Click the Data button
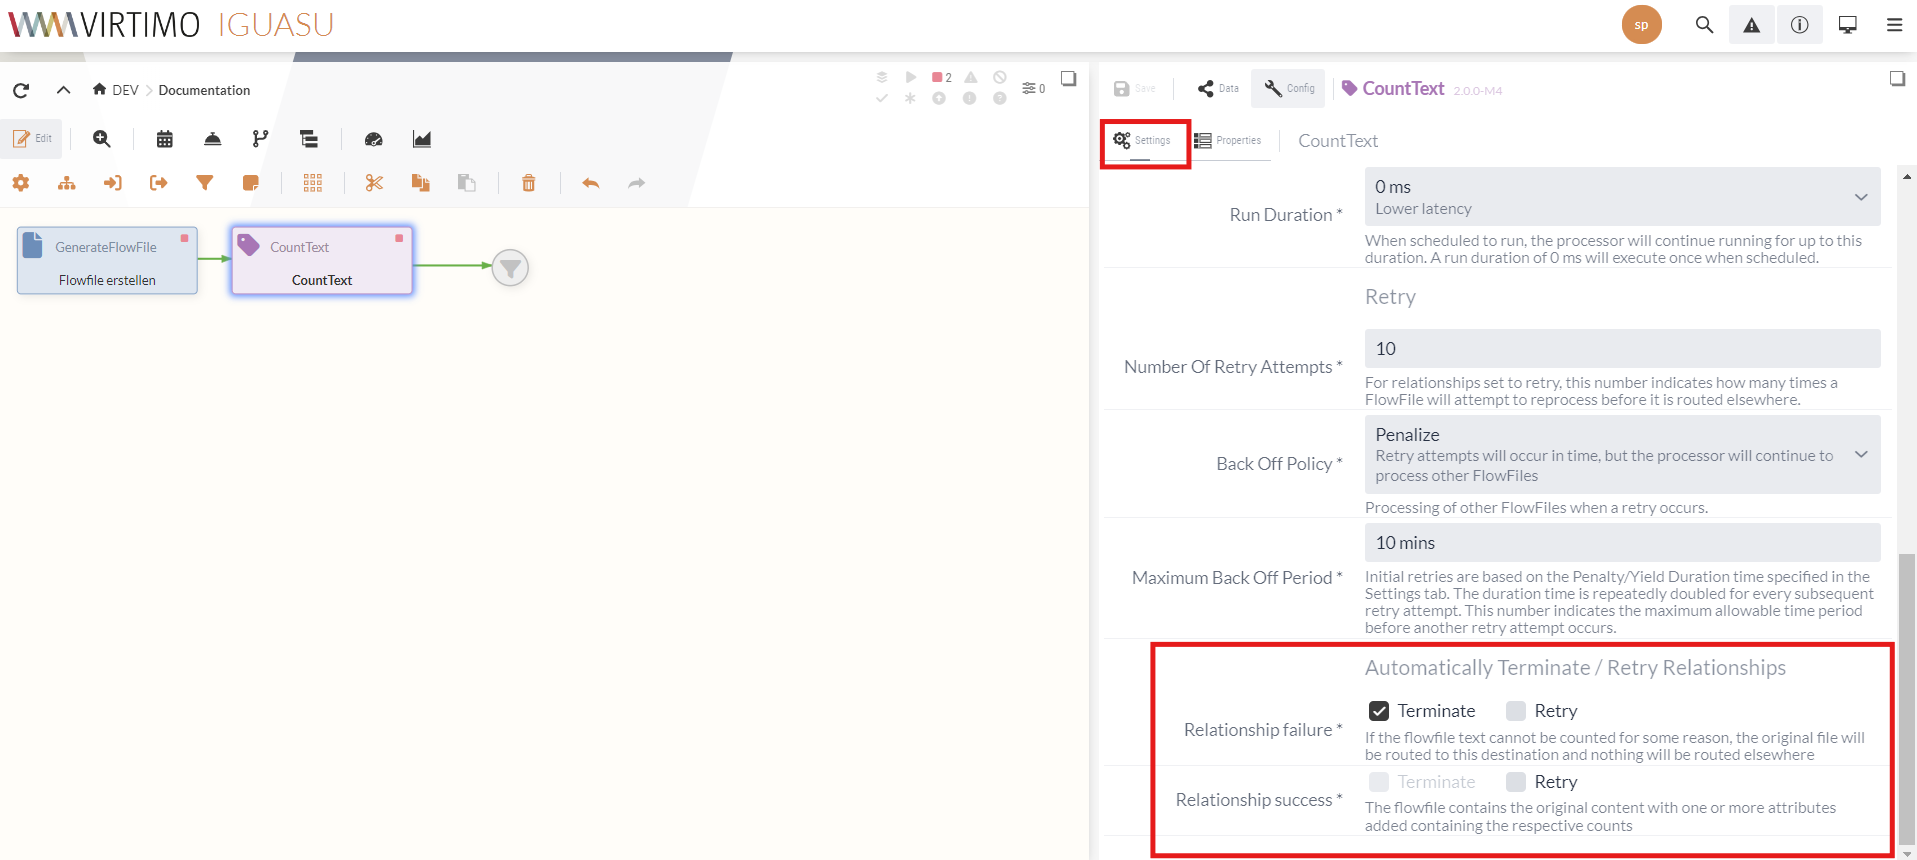 (x=1218, y=89)
